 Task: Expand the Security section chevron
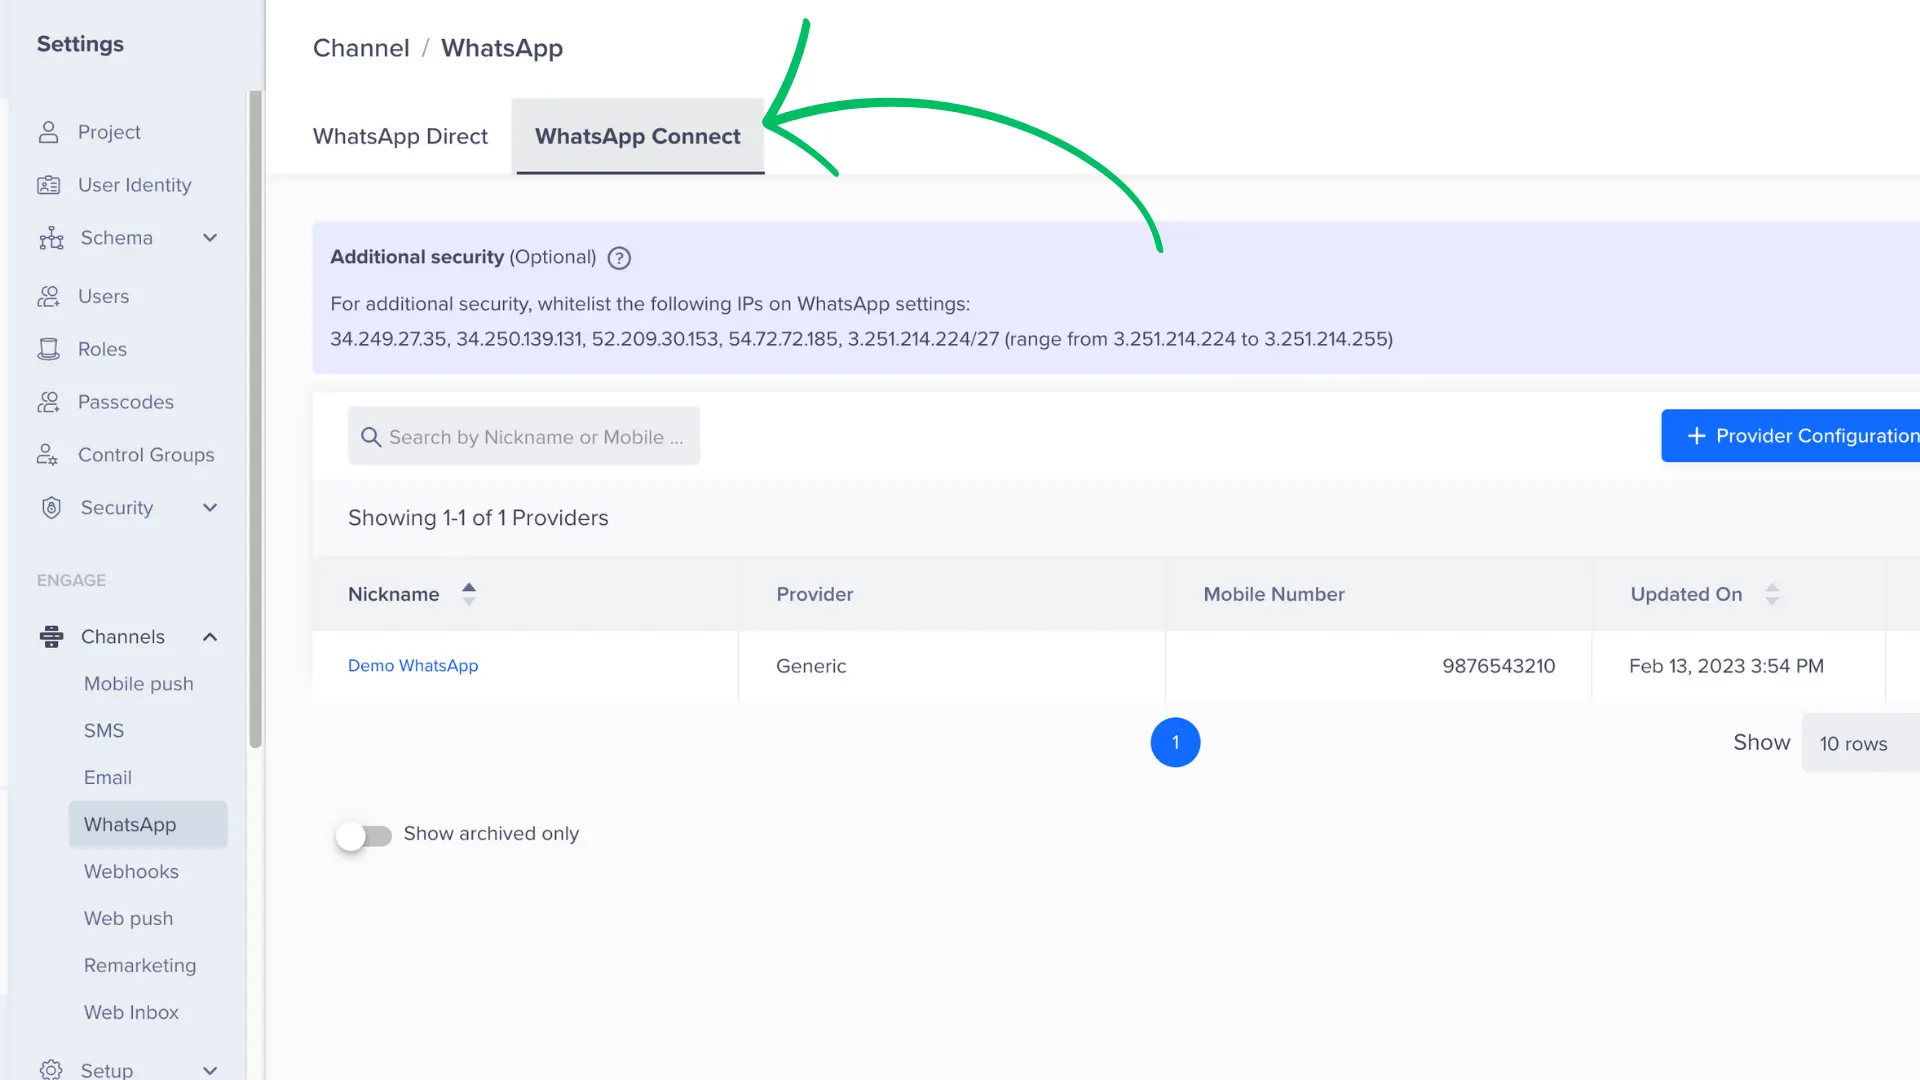tap(210, 508)
